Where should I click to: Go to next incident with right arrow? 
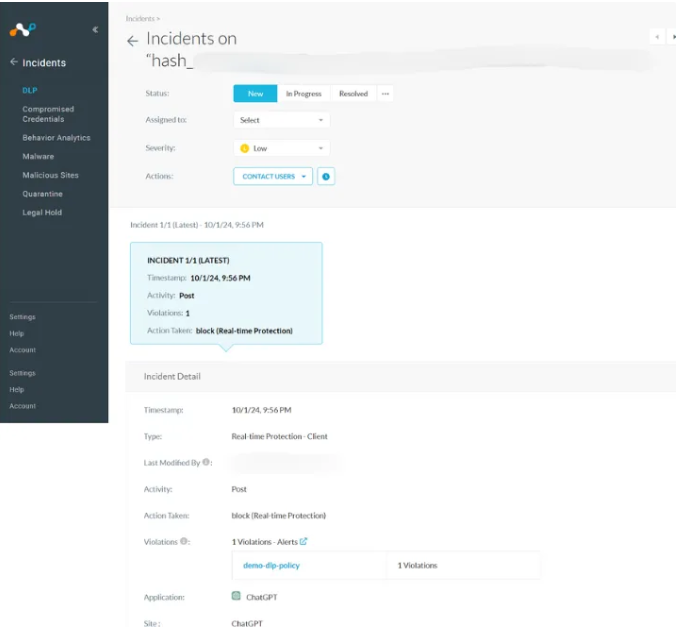pyautogui.click(x=673, y=37)
